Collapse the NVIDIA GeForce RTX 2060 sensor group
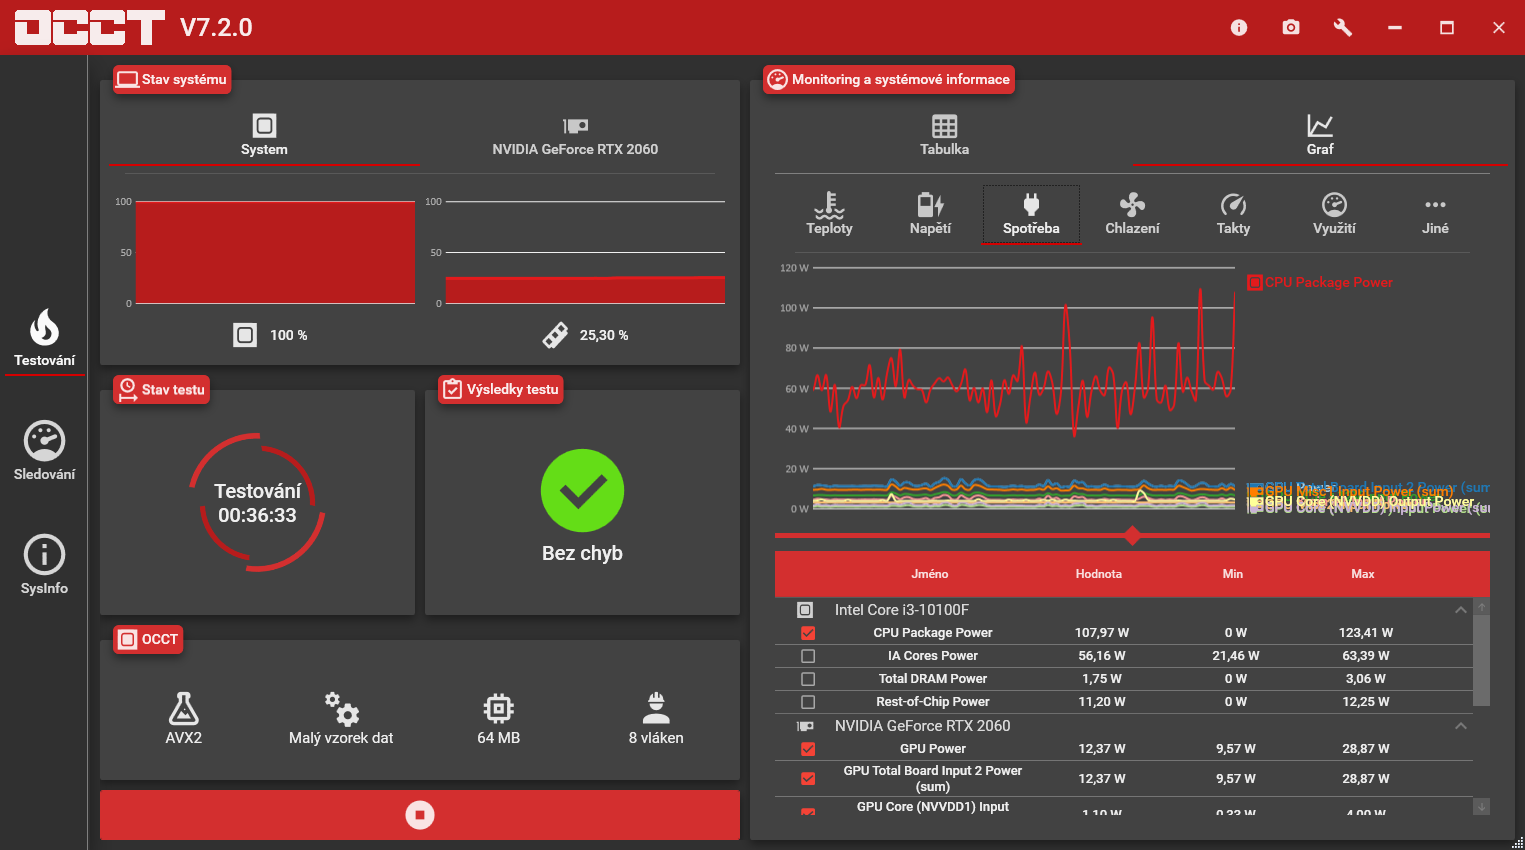Screen dimensions: 1525x850 tap(1461, 726)
